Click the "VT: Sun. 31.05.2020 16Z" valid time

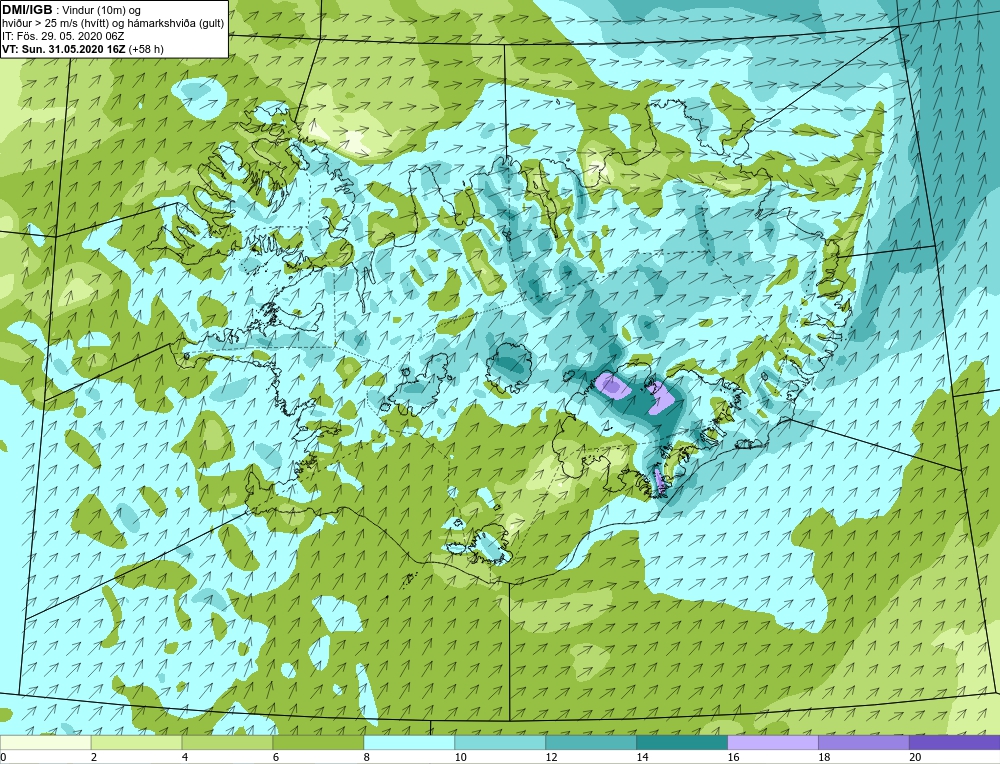(64, 49)
